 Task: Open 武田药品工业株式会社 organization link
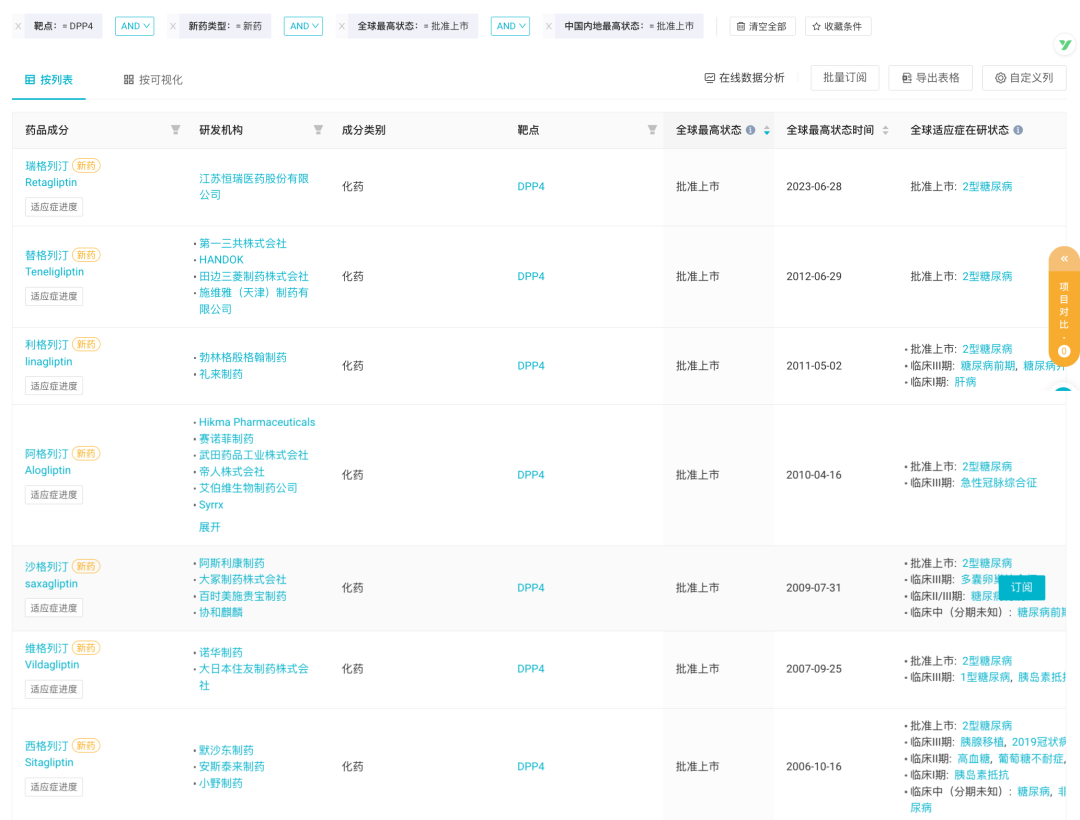tap(253, 455)
